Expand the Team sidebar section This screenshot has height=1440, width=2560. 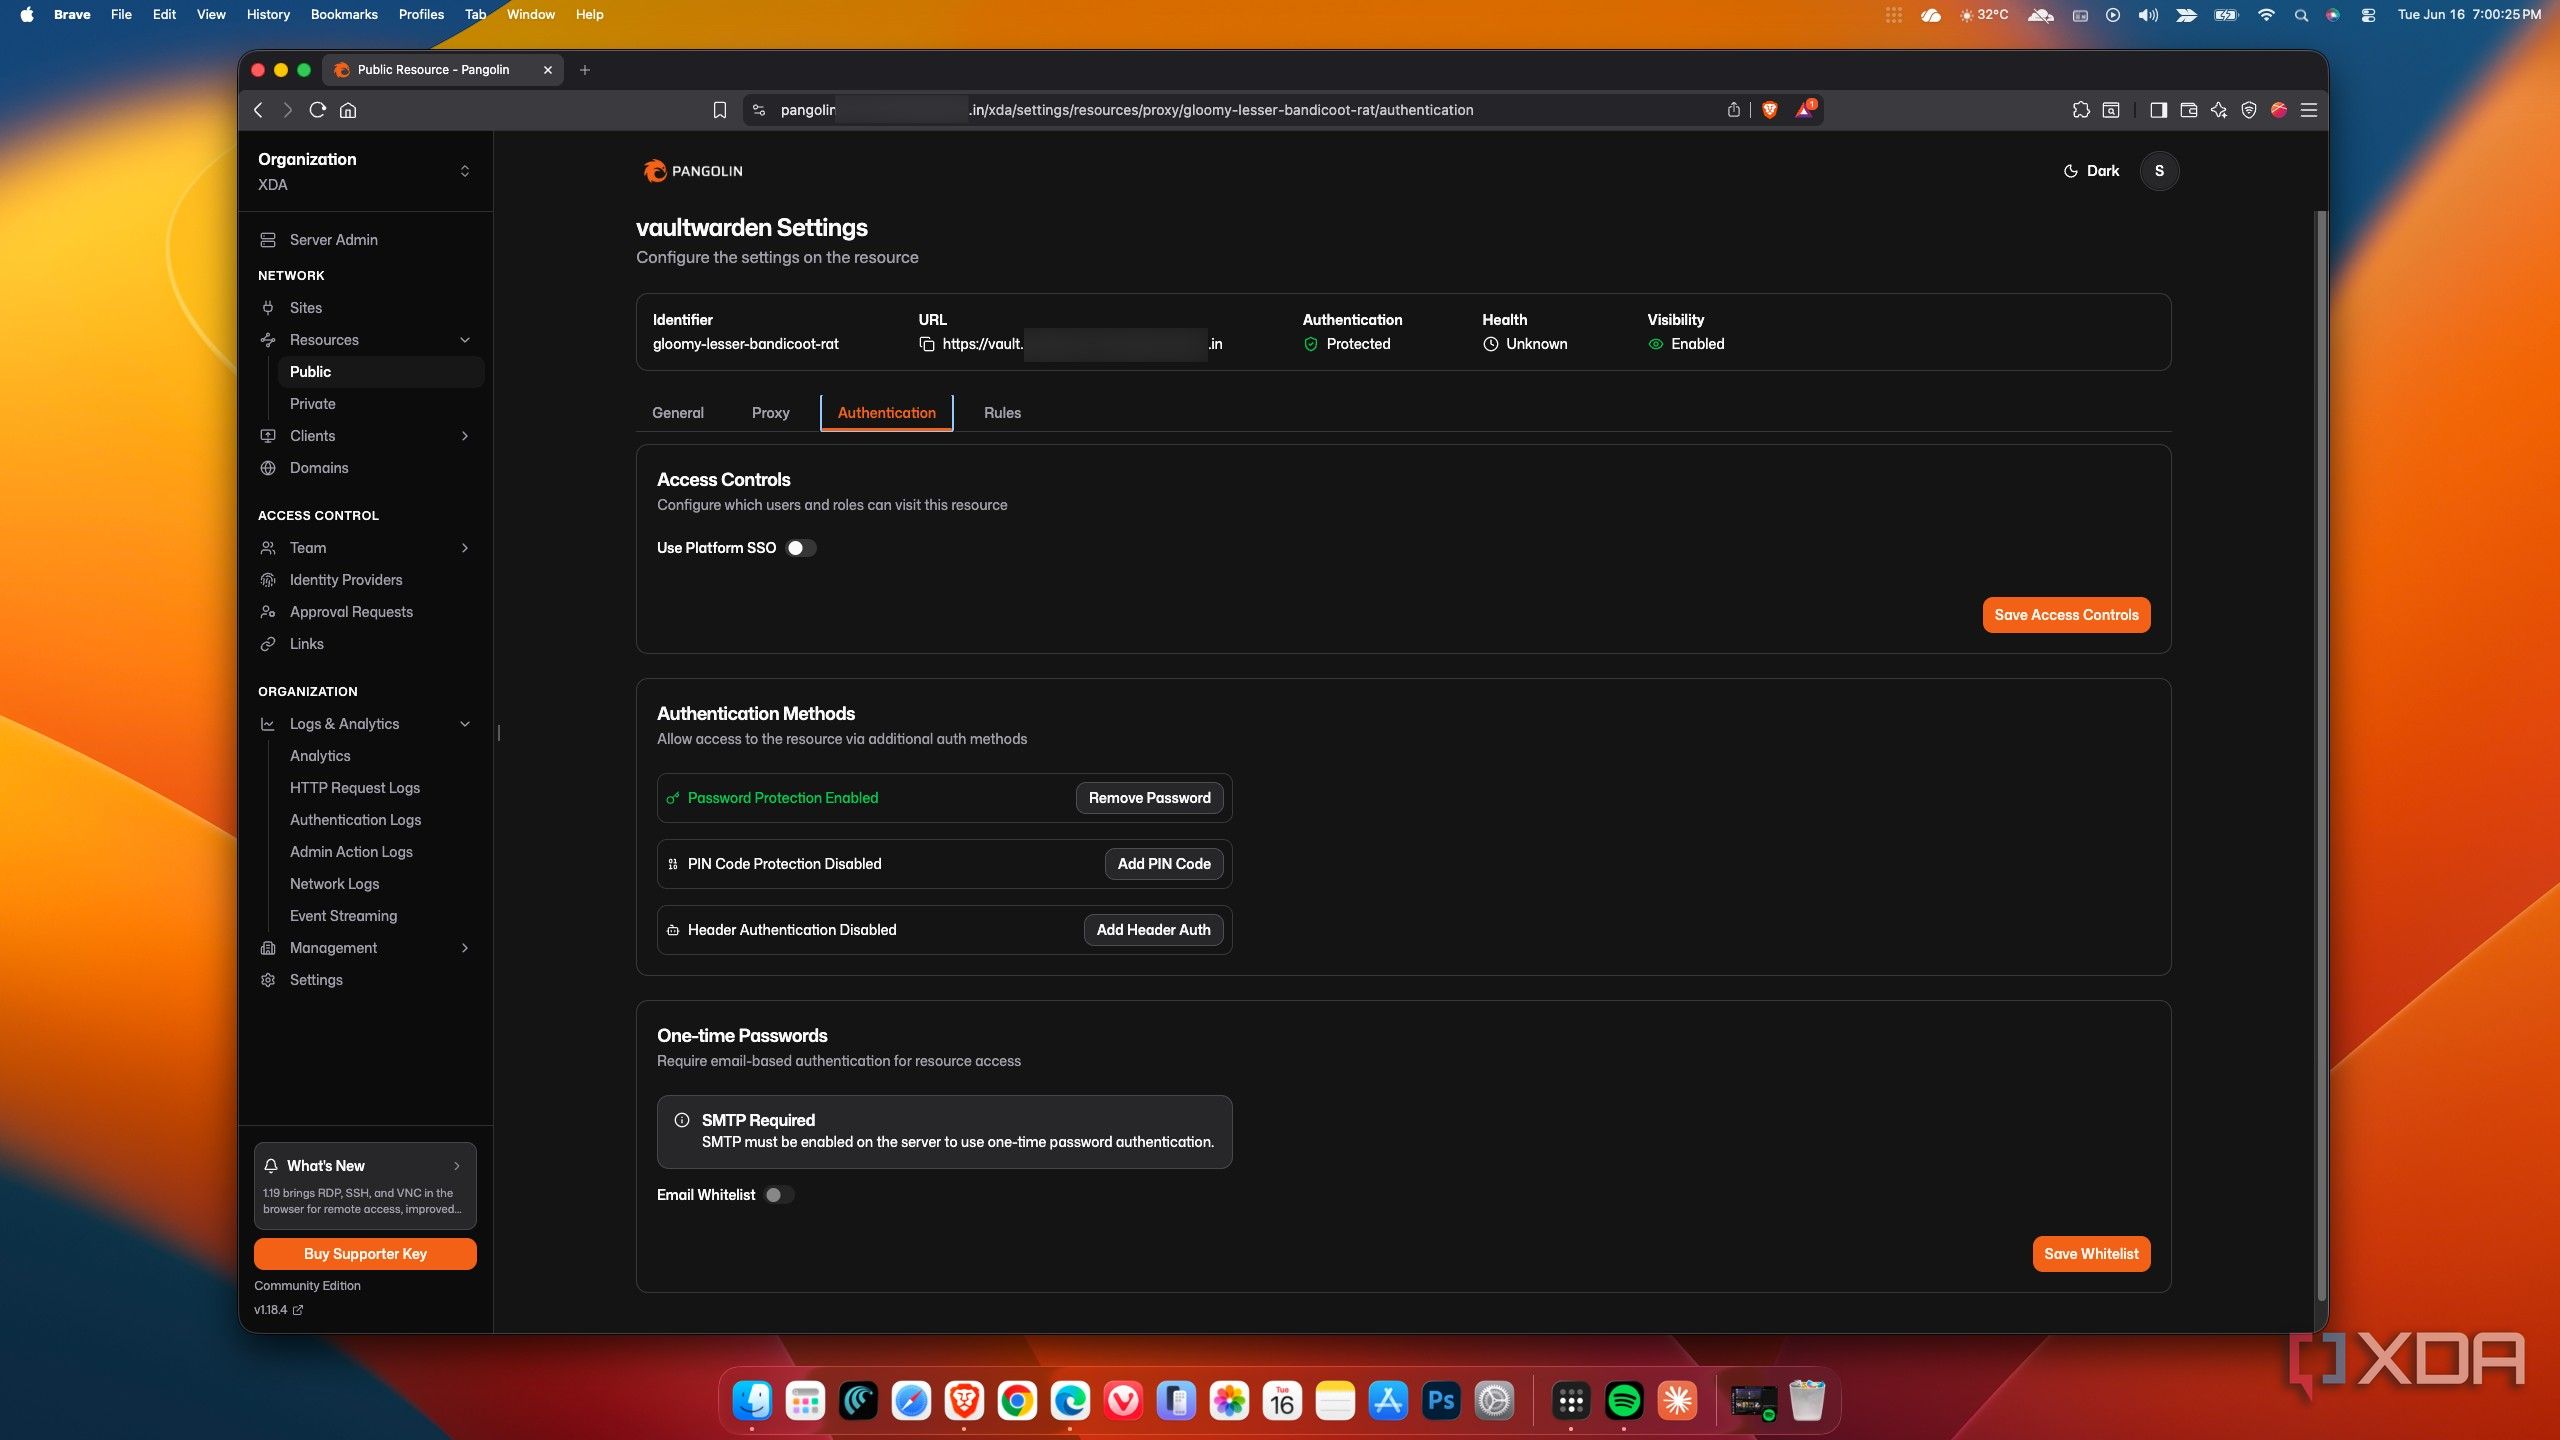coord(365,548)
